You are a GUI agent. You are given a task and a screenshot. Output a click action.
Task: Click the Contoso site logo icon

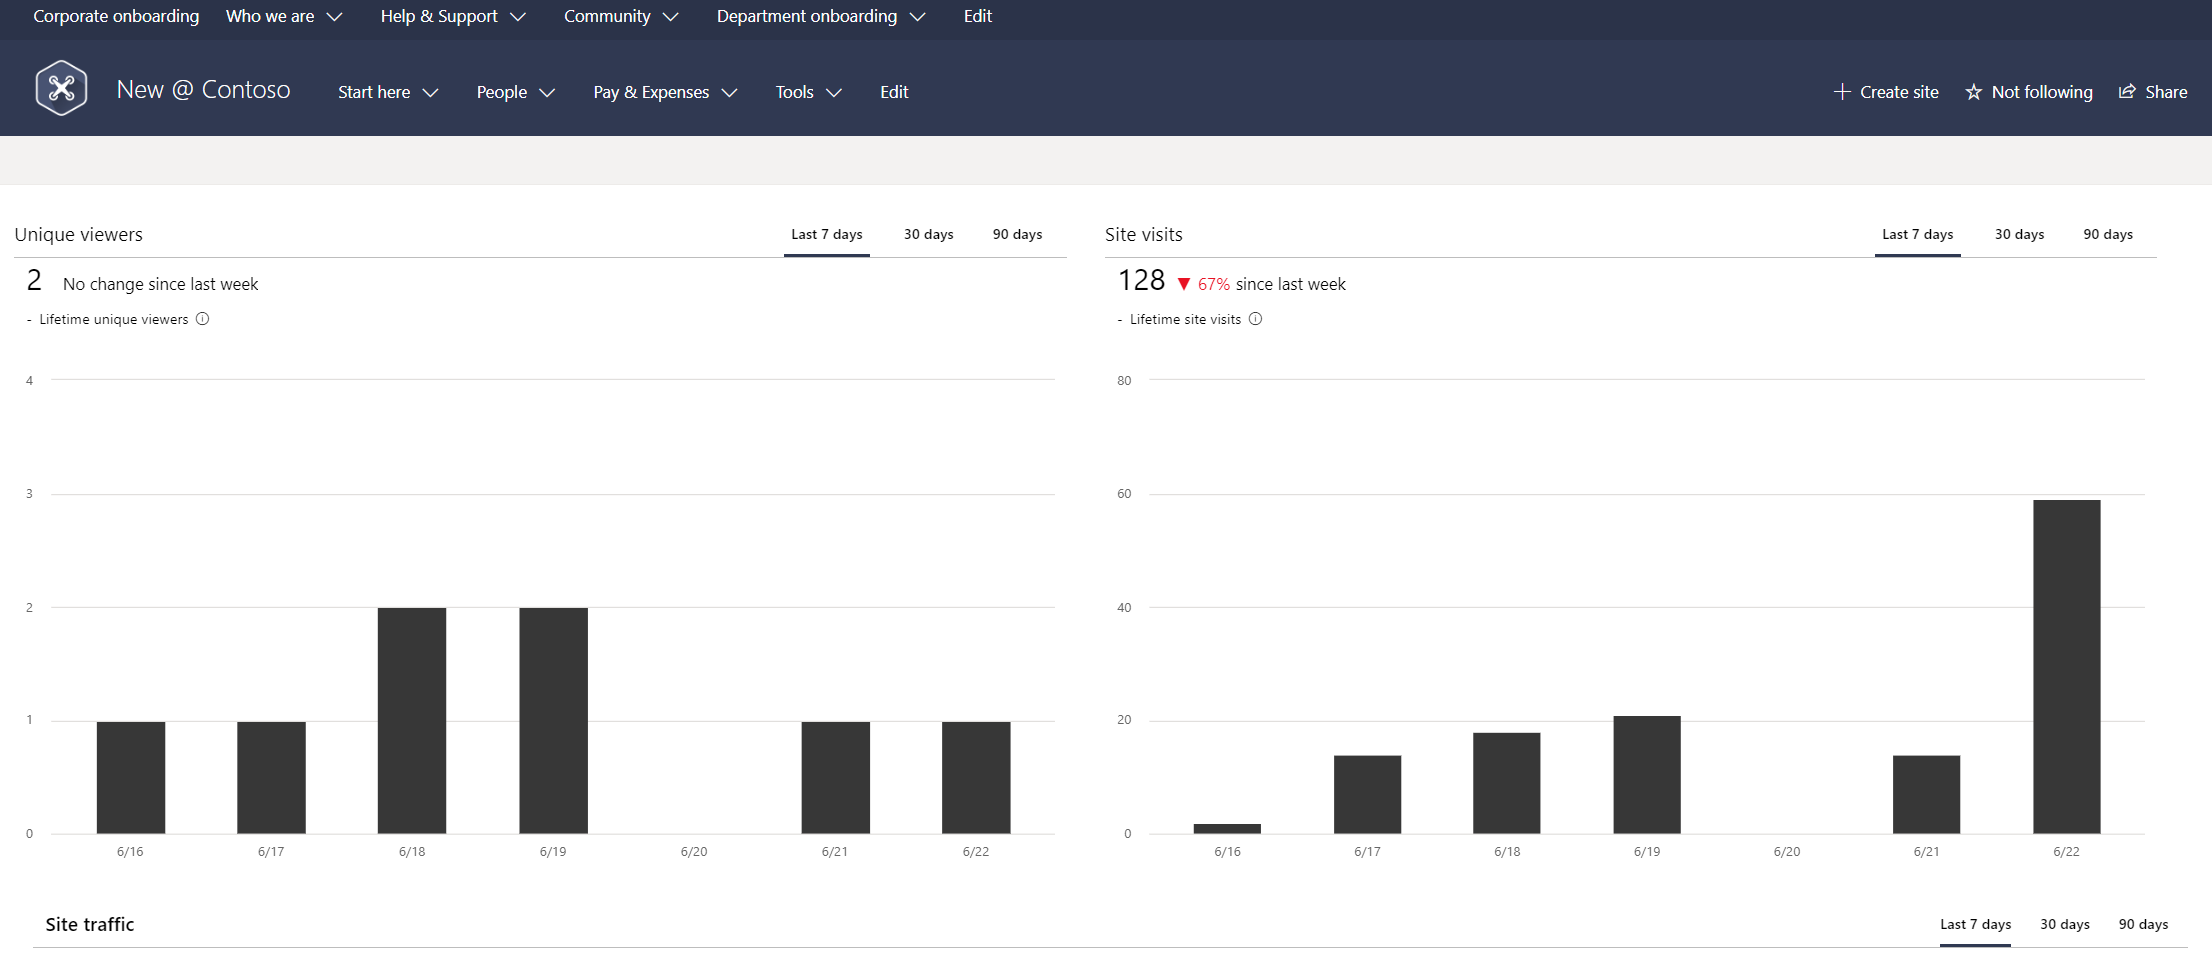coord(61,88)
